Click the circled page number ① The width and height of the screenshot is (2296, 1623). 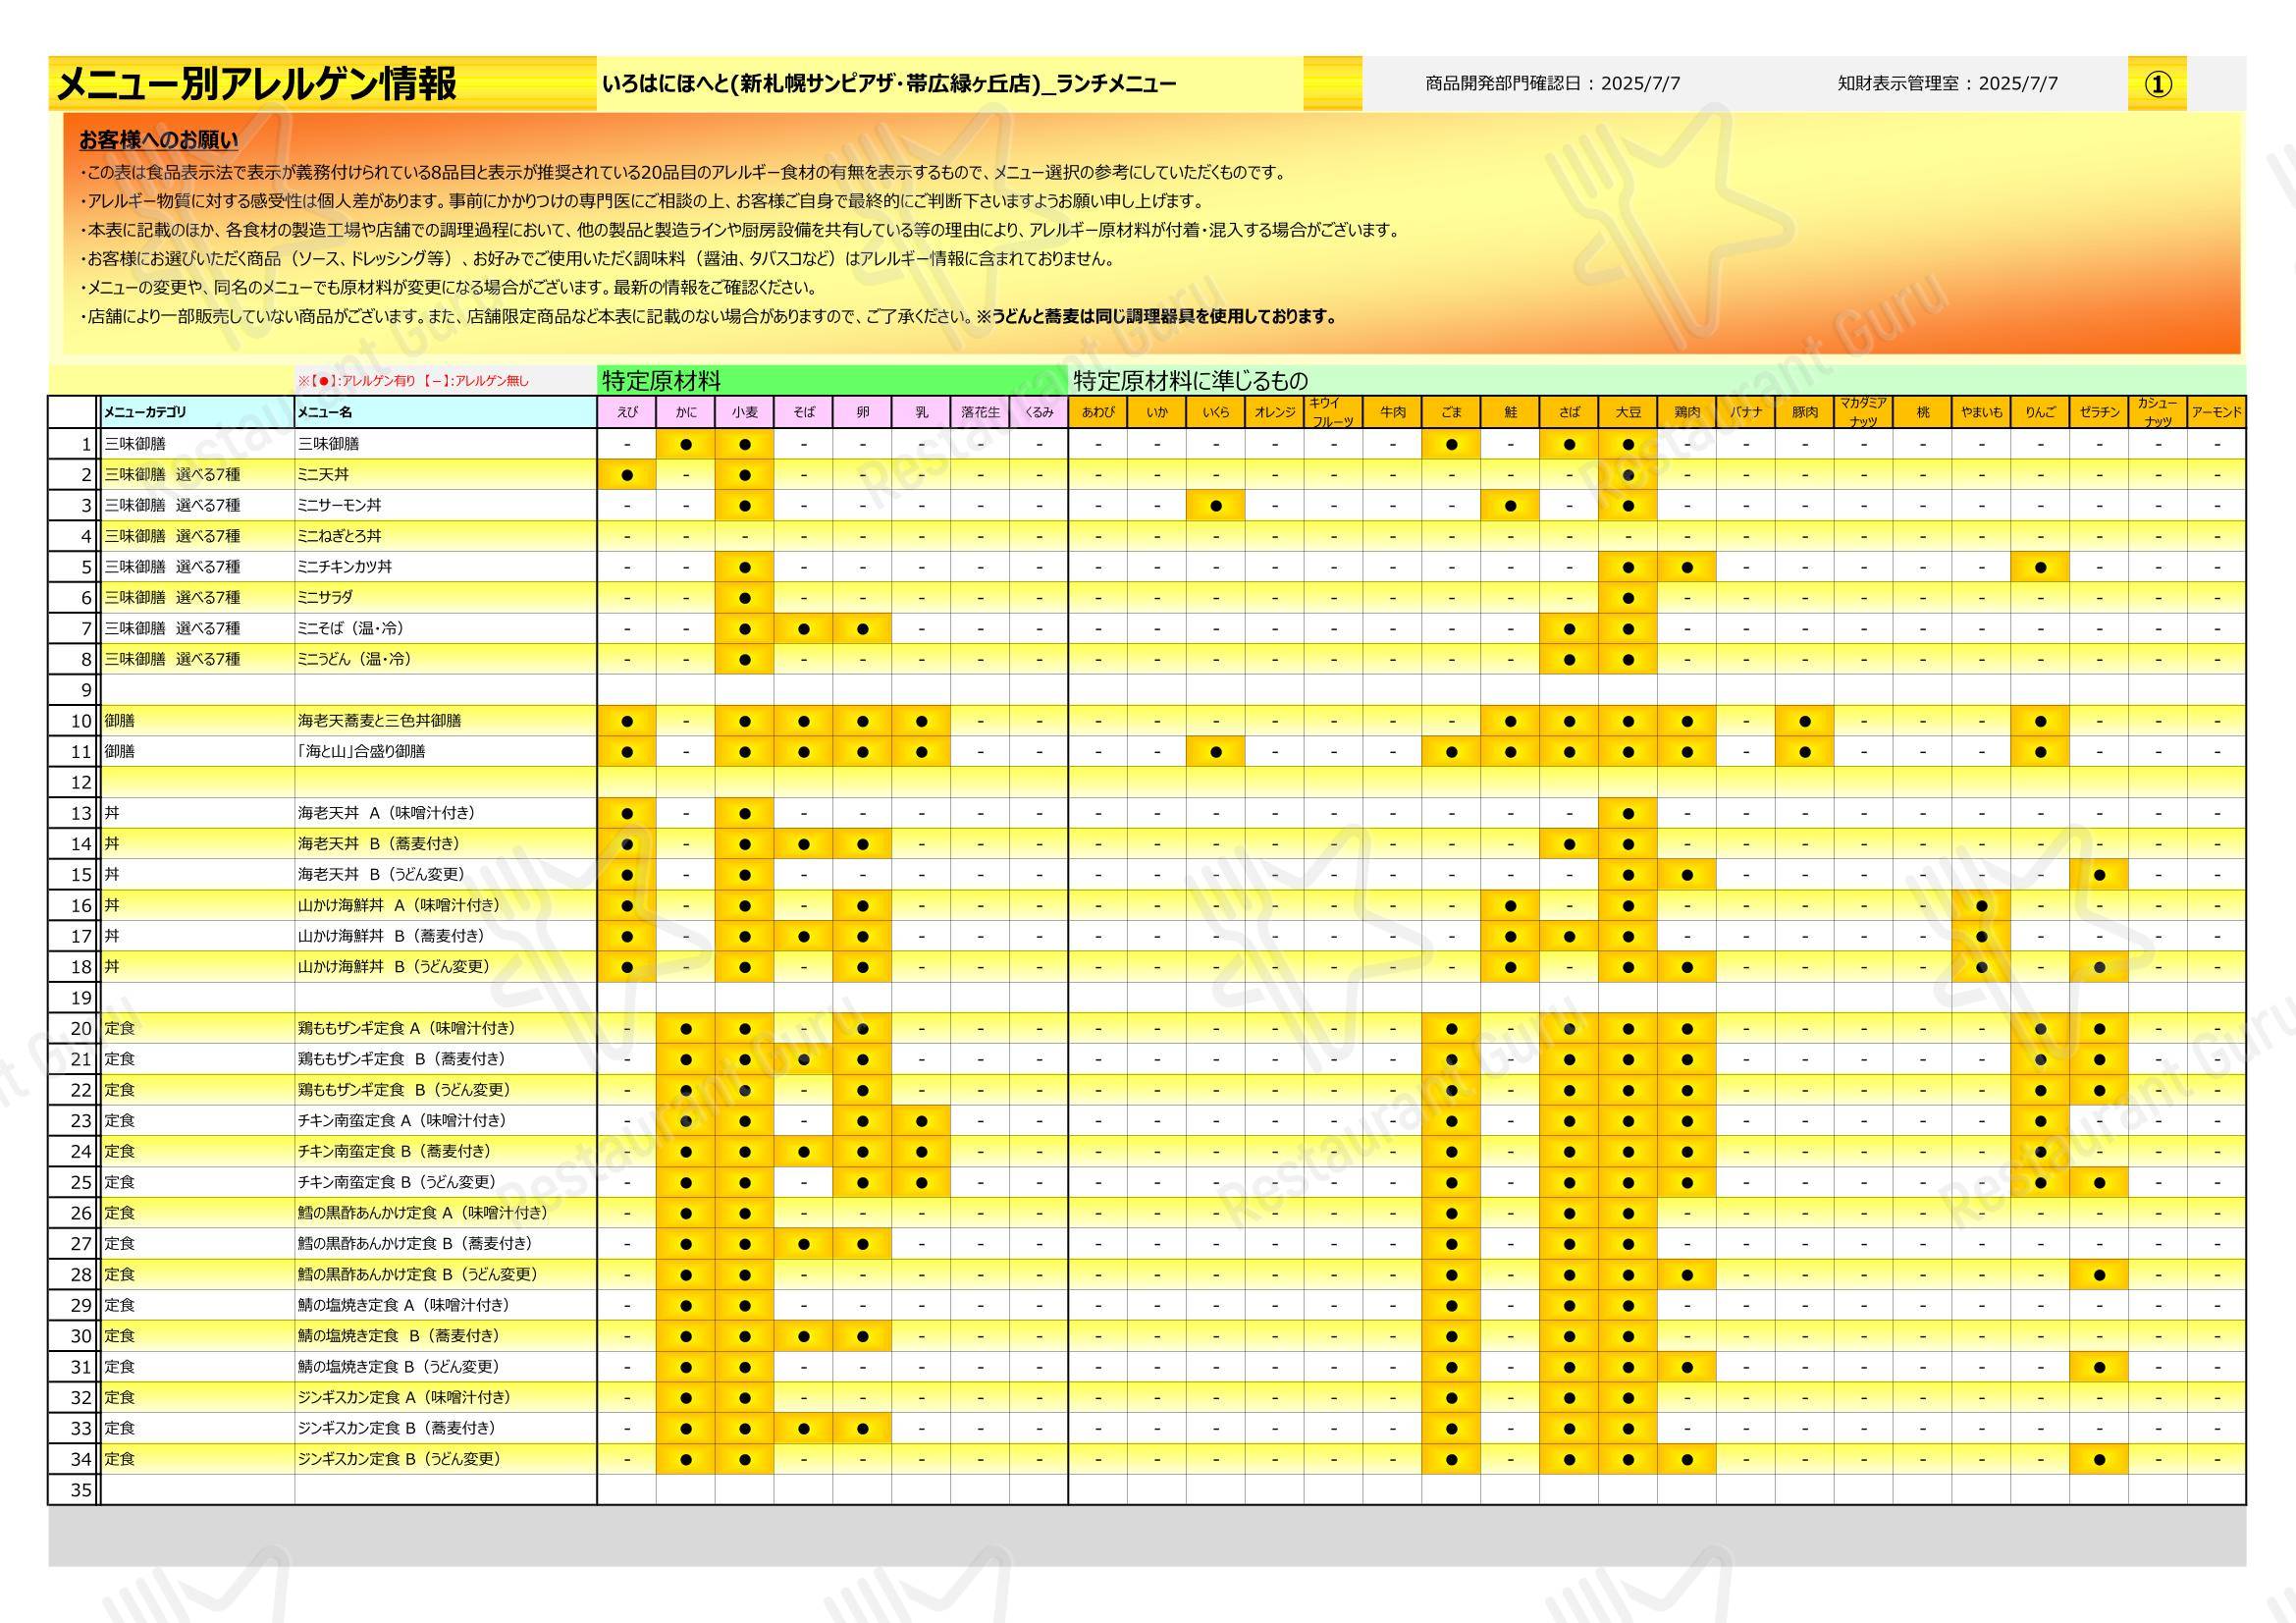[2158, 84]
